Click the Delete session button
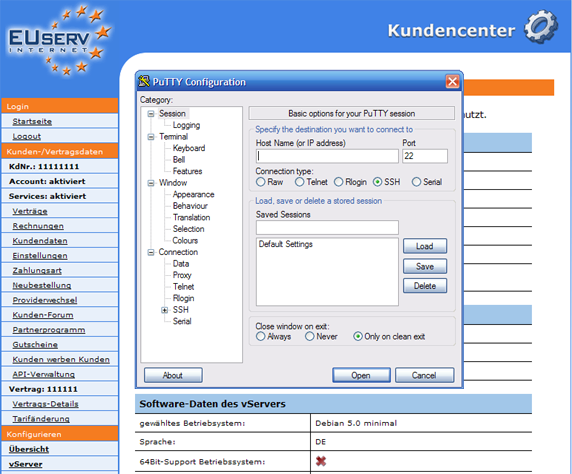Screen dimensions: 572x474 point(425,286)
